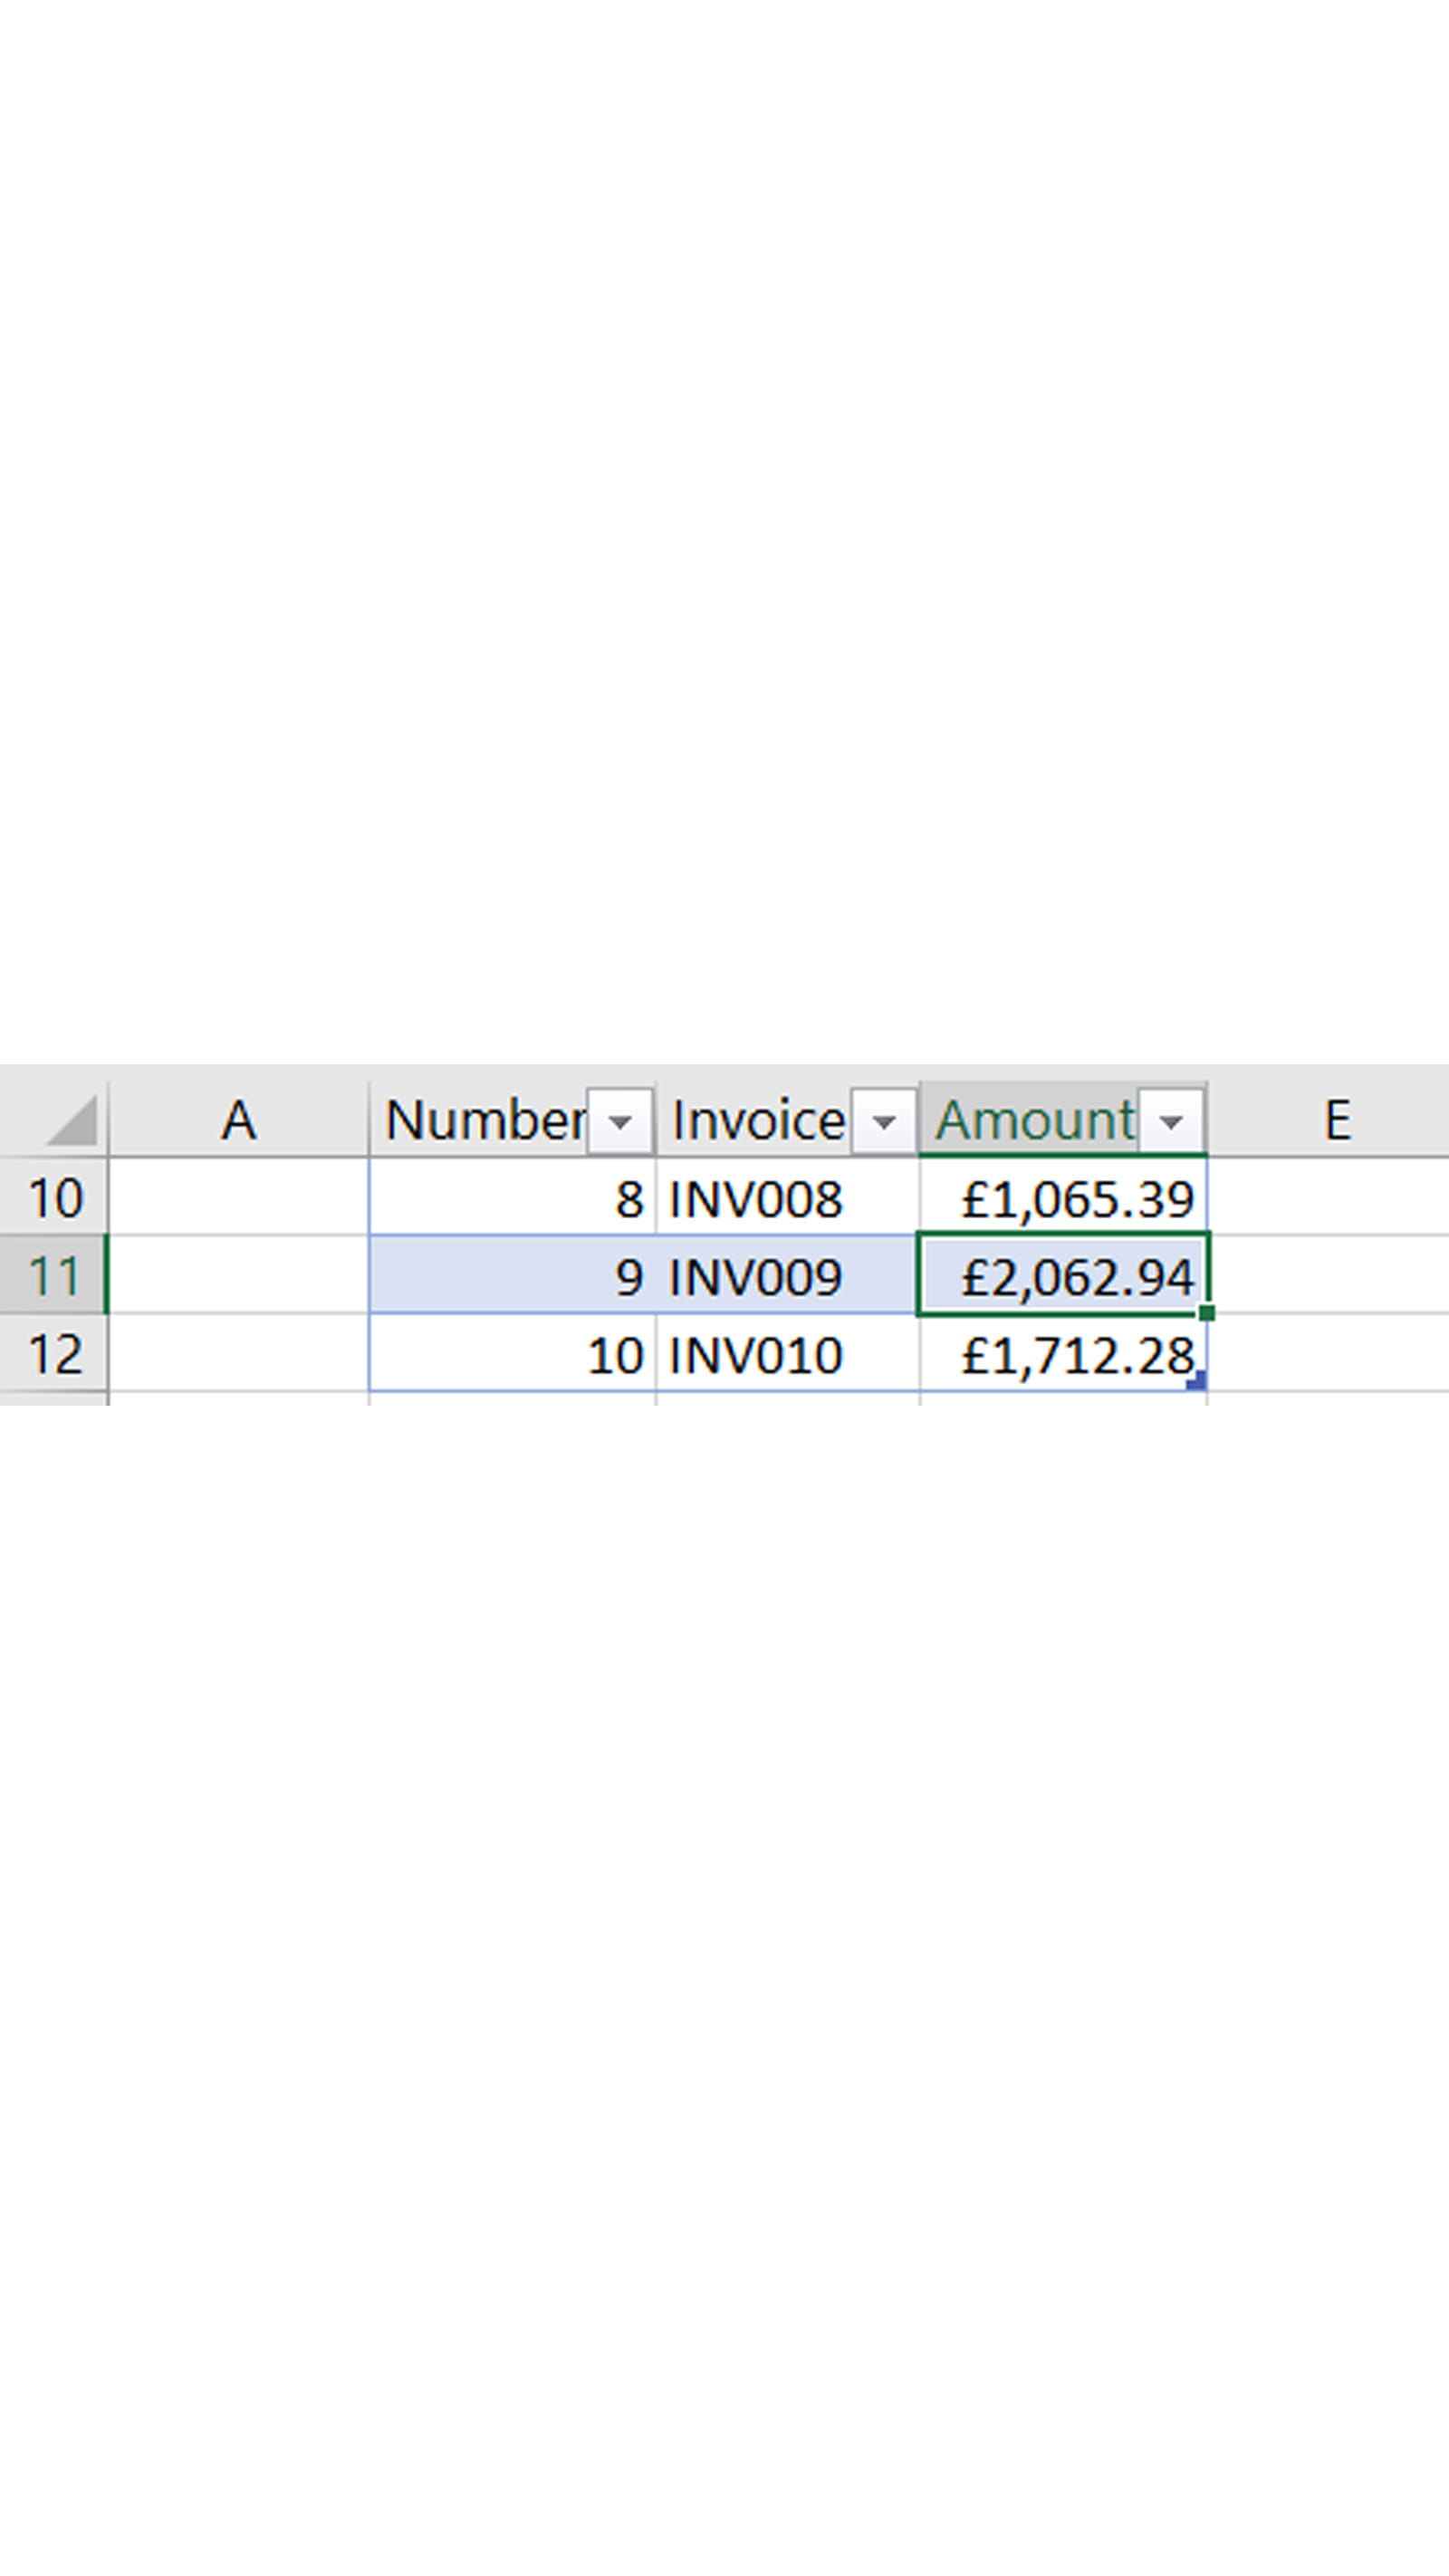Image resolution: width=1449 pixels, height=2576 pixels.
Task: Select row 11 header
Action: click(x=54, y=1276)
